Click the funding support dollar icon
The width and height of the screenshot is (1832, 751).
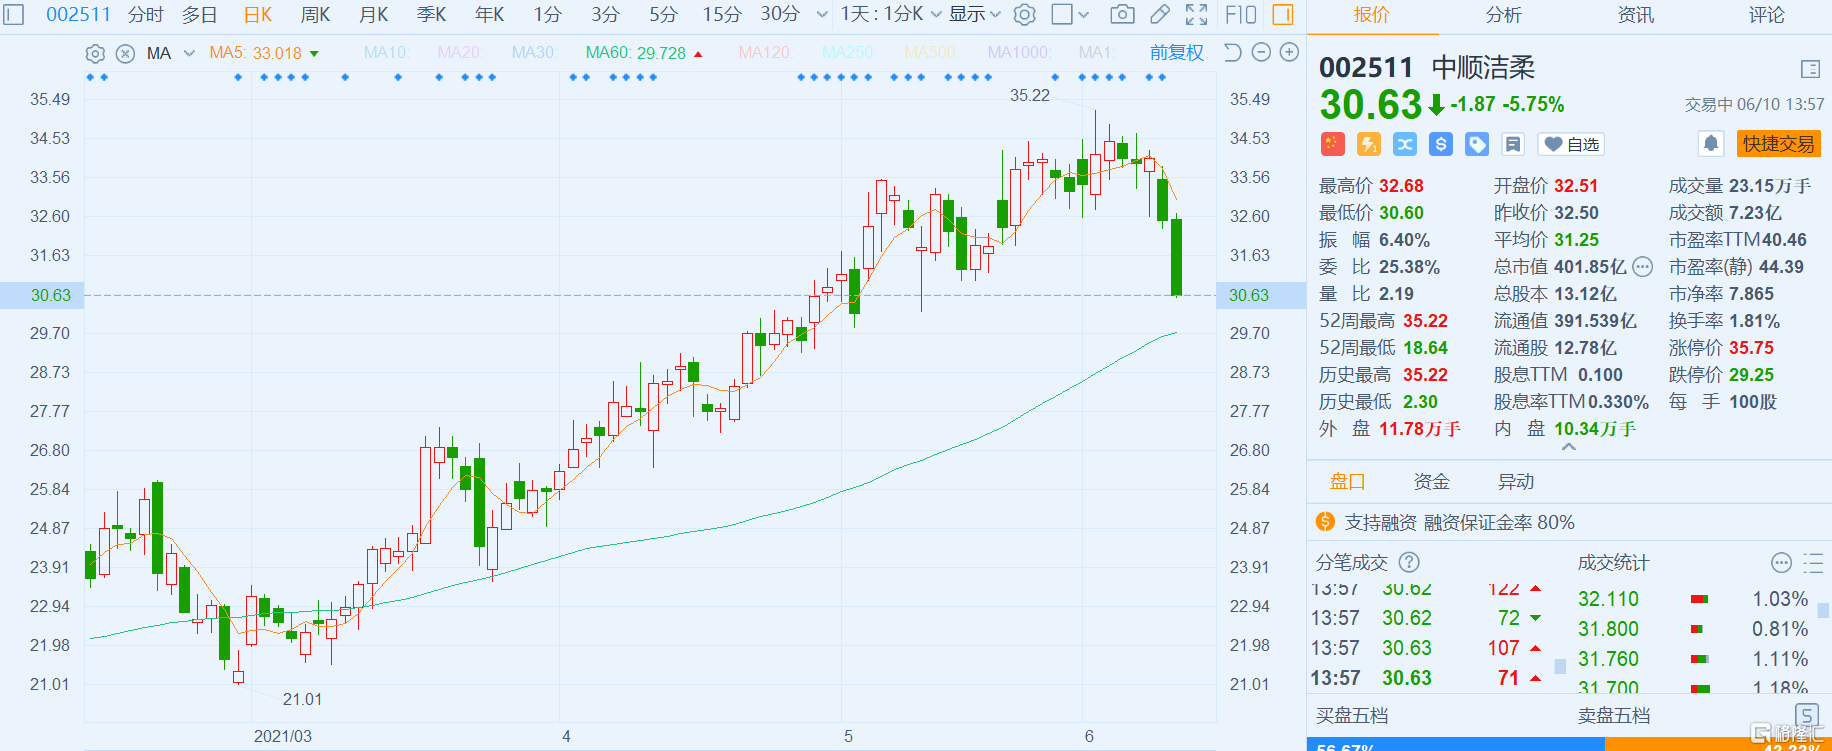pyautogui.click(x=1325, y=522)
